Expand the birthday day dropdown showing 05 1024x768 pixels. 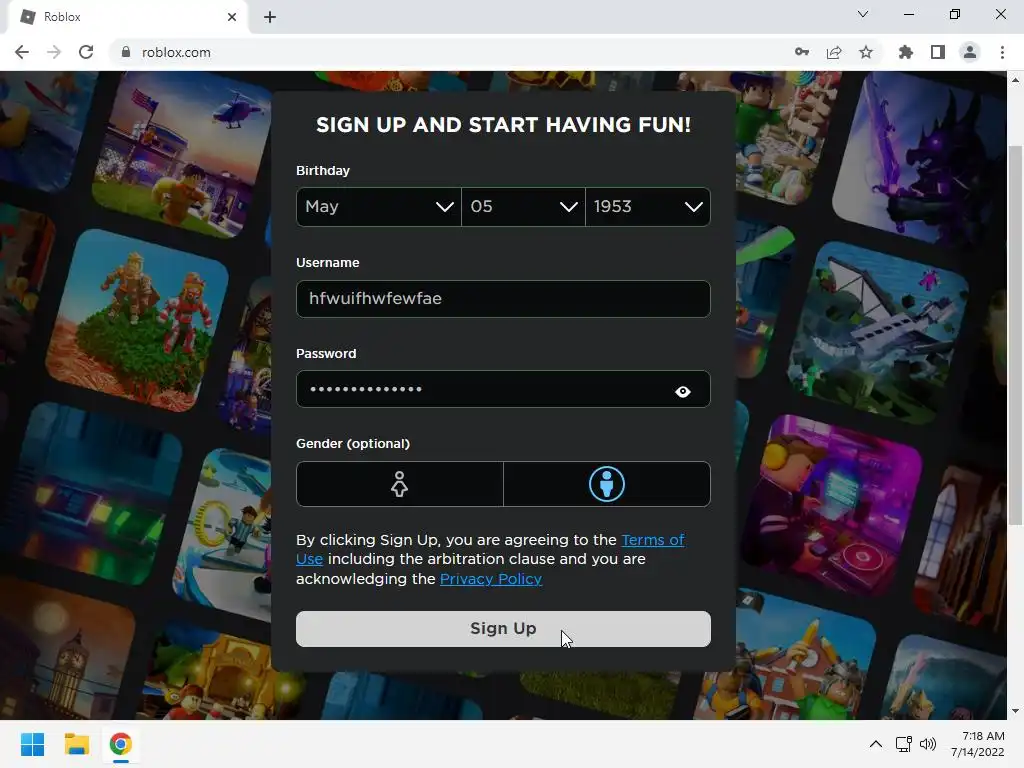[x=523, y=207]
